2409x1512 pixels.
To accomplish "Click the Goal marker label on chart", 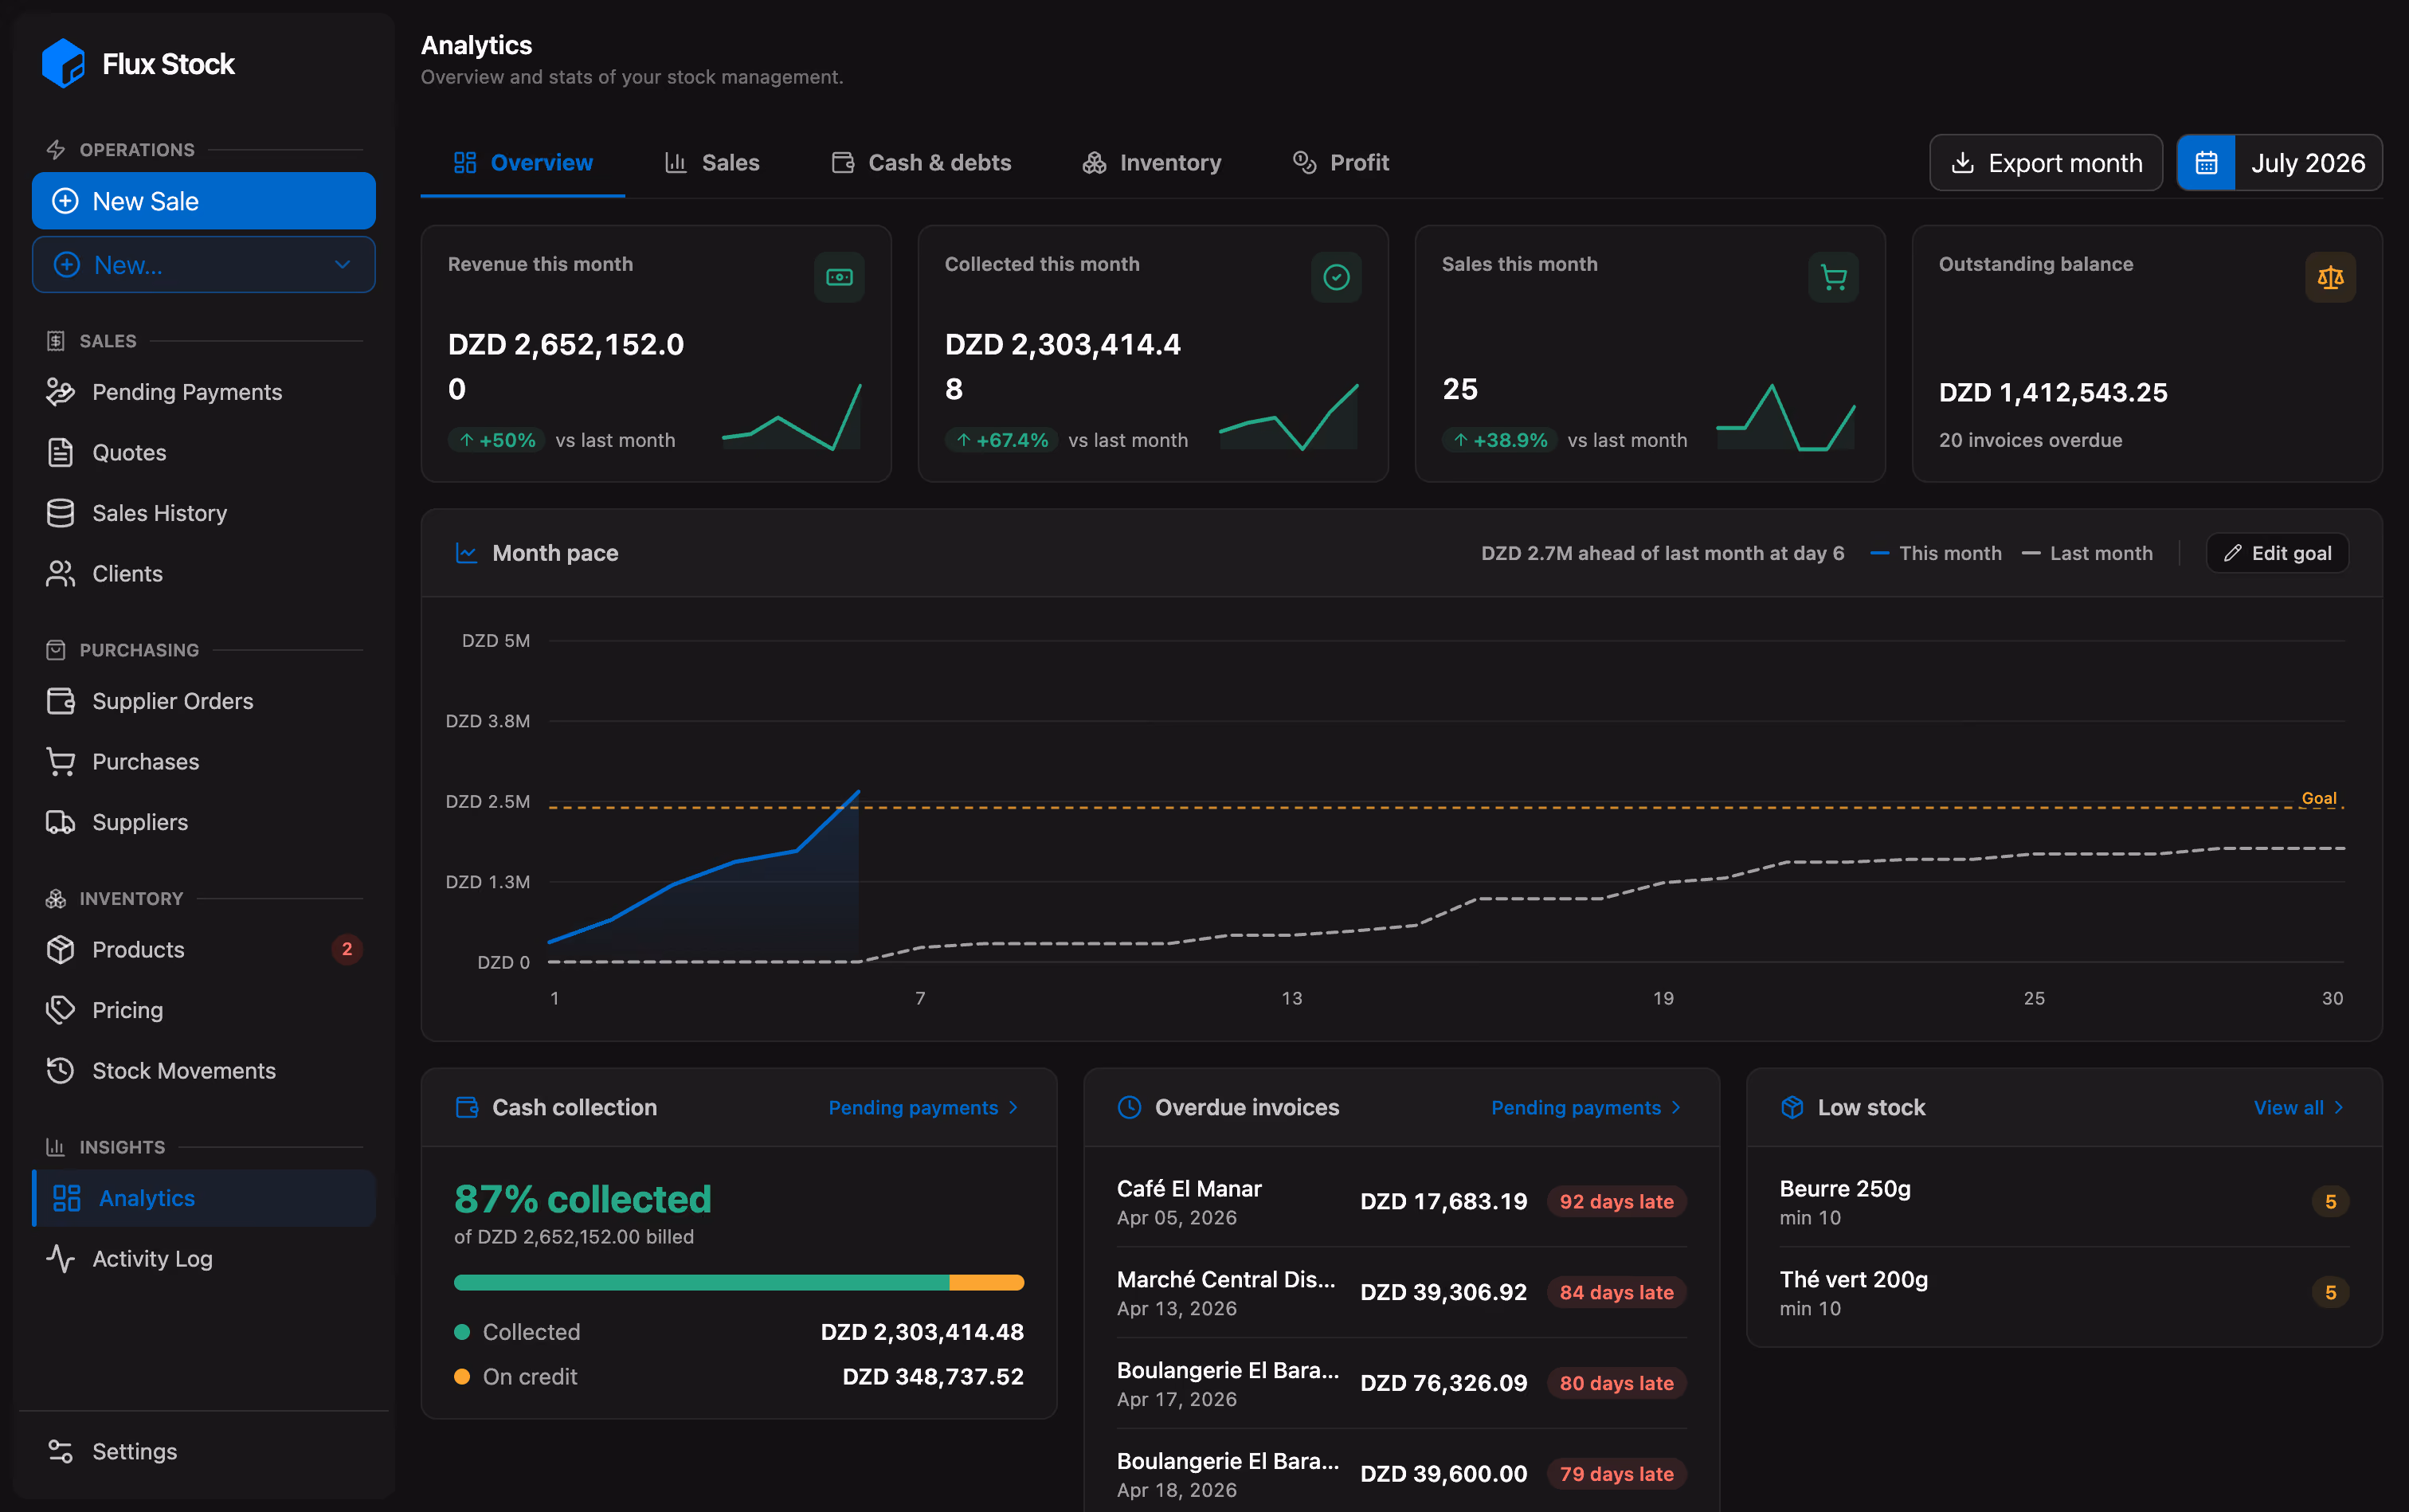I will coord(2318,798).
